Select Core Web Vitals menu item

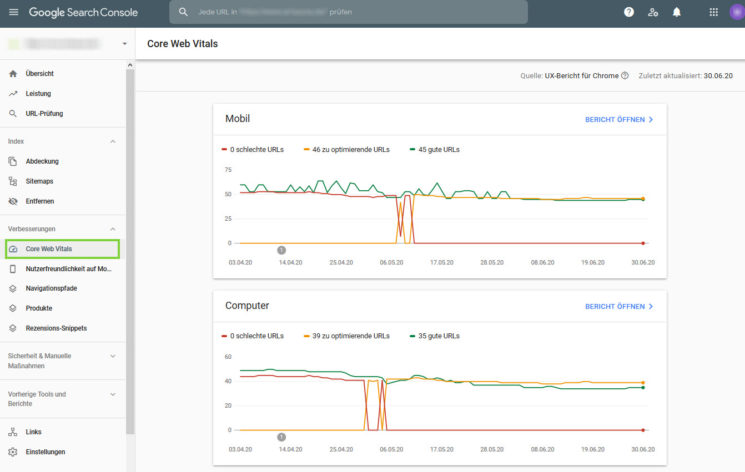62,249
